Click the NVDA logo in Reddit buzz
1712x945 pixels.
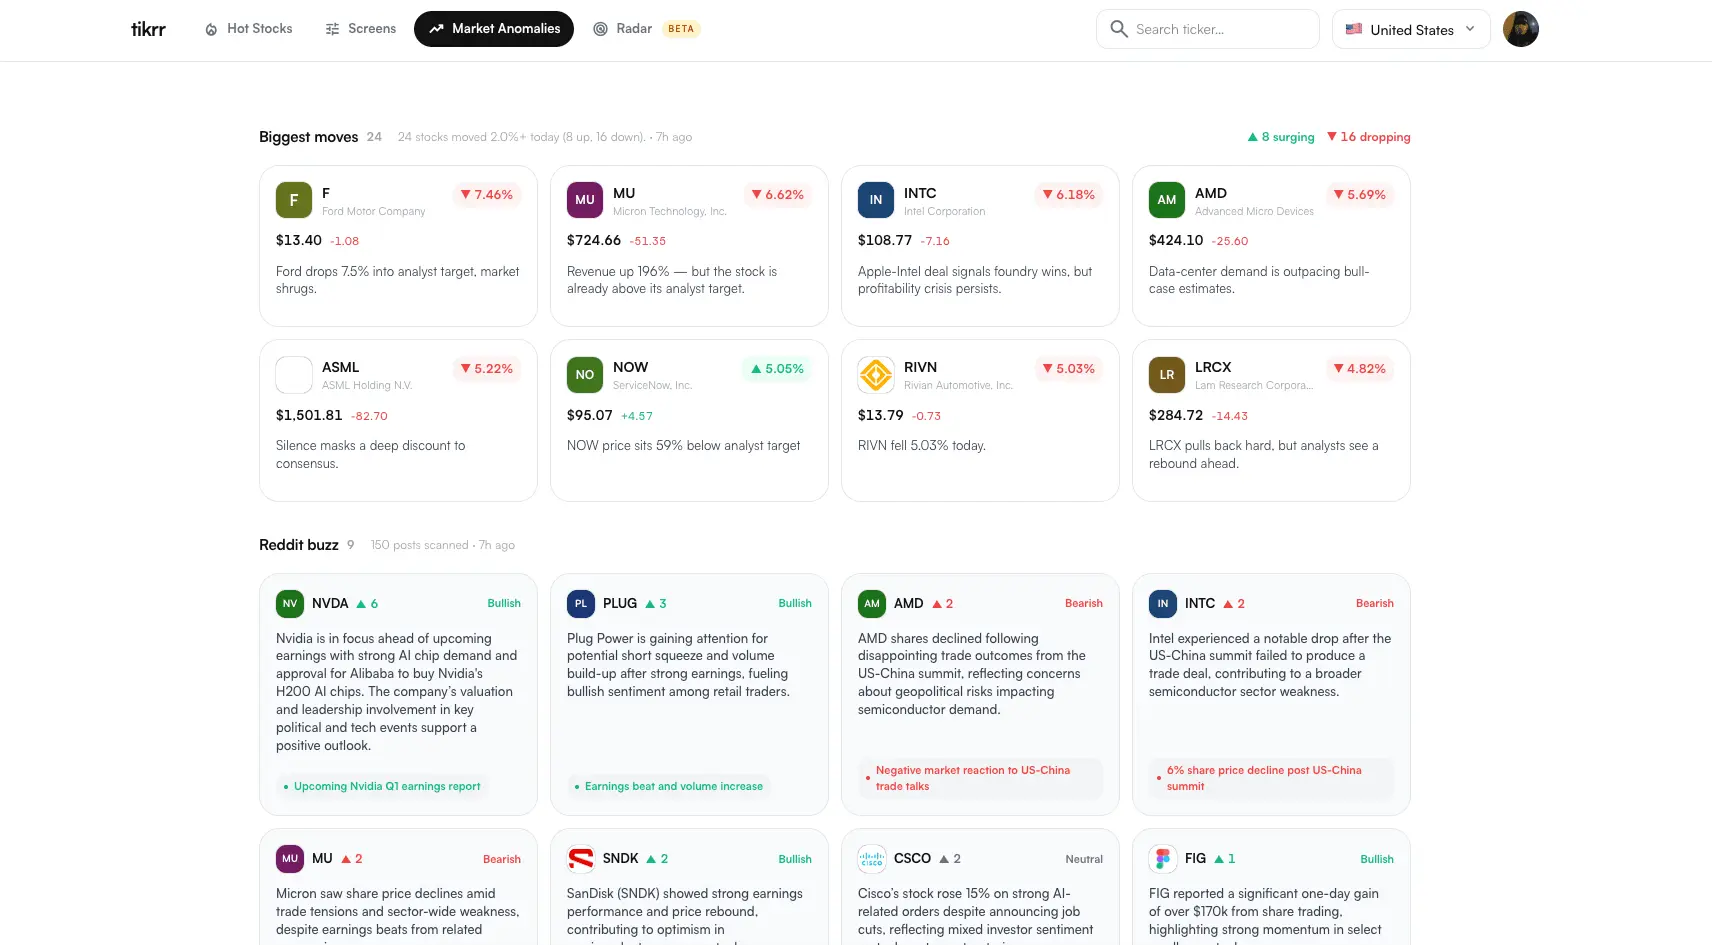pyautogui.click(x=290, y=604)
